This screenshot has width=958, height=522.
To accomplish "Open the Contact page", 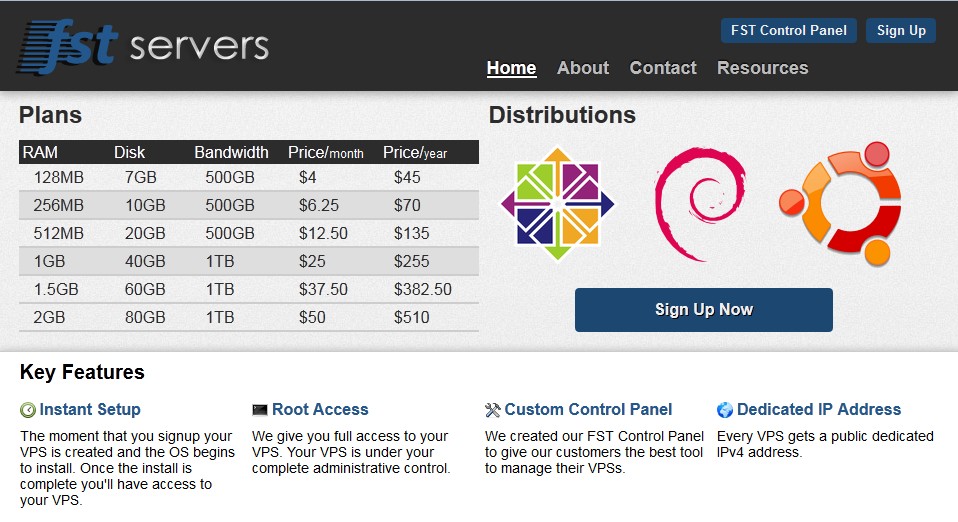I will (x=663, y=68).
